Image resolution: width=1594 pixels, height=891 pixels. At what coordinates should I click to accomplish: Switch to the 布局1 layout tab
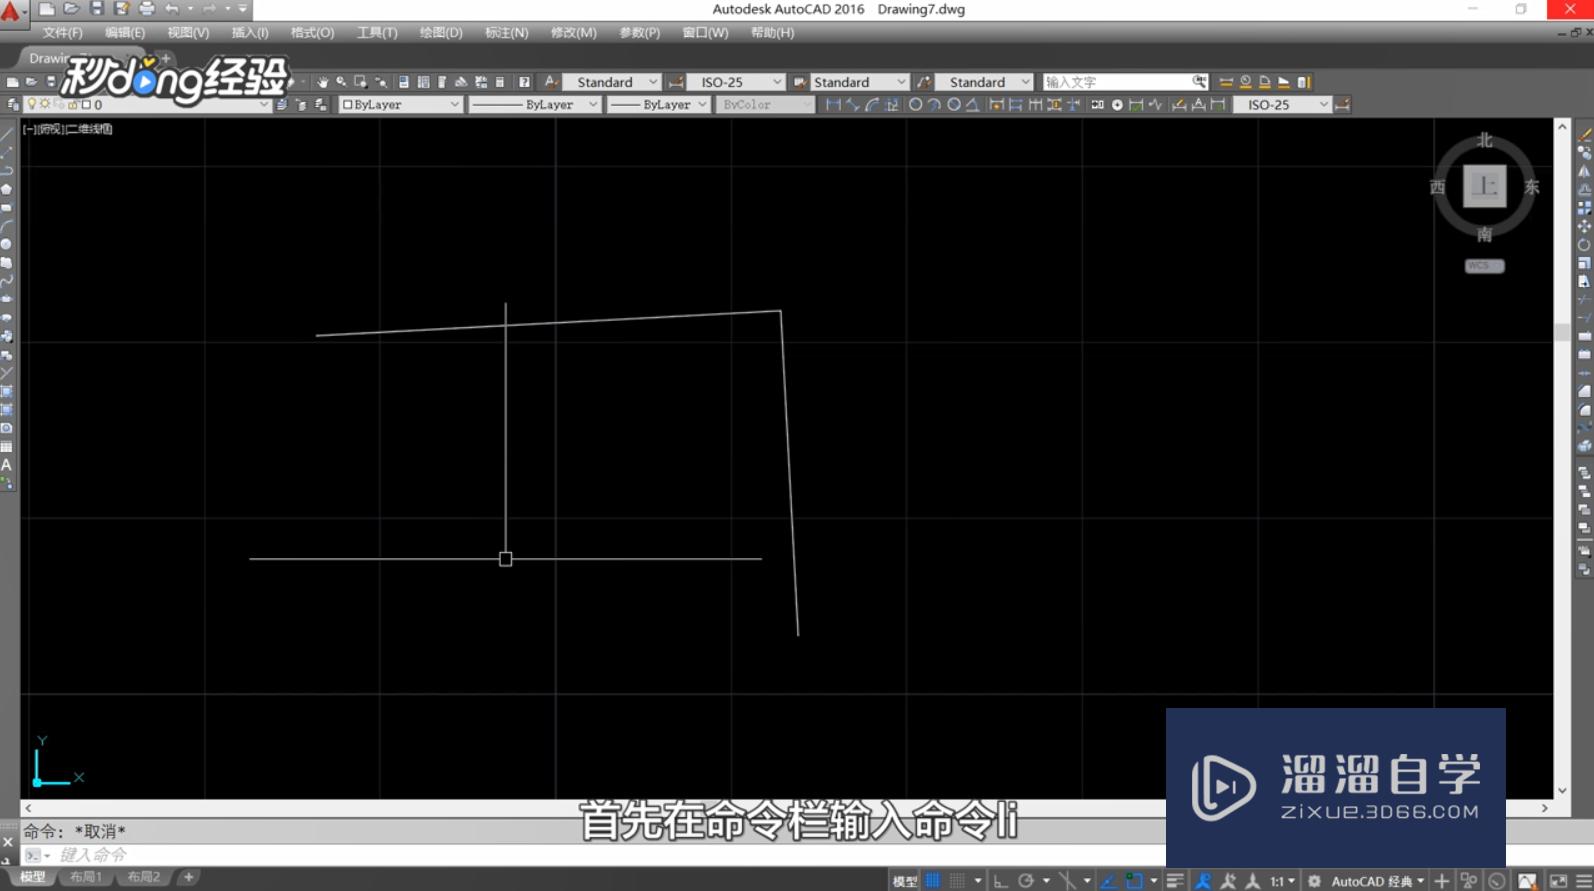pyautogui.click(x=86, y=877)
